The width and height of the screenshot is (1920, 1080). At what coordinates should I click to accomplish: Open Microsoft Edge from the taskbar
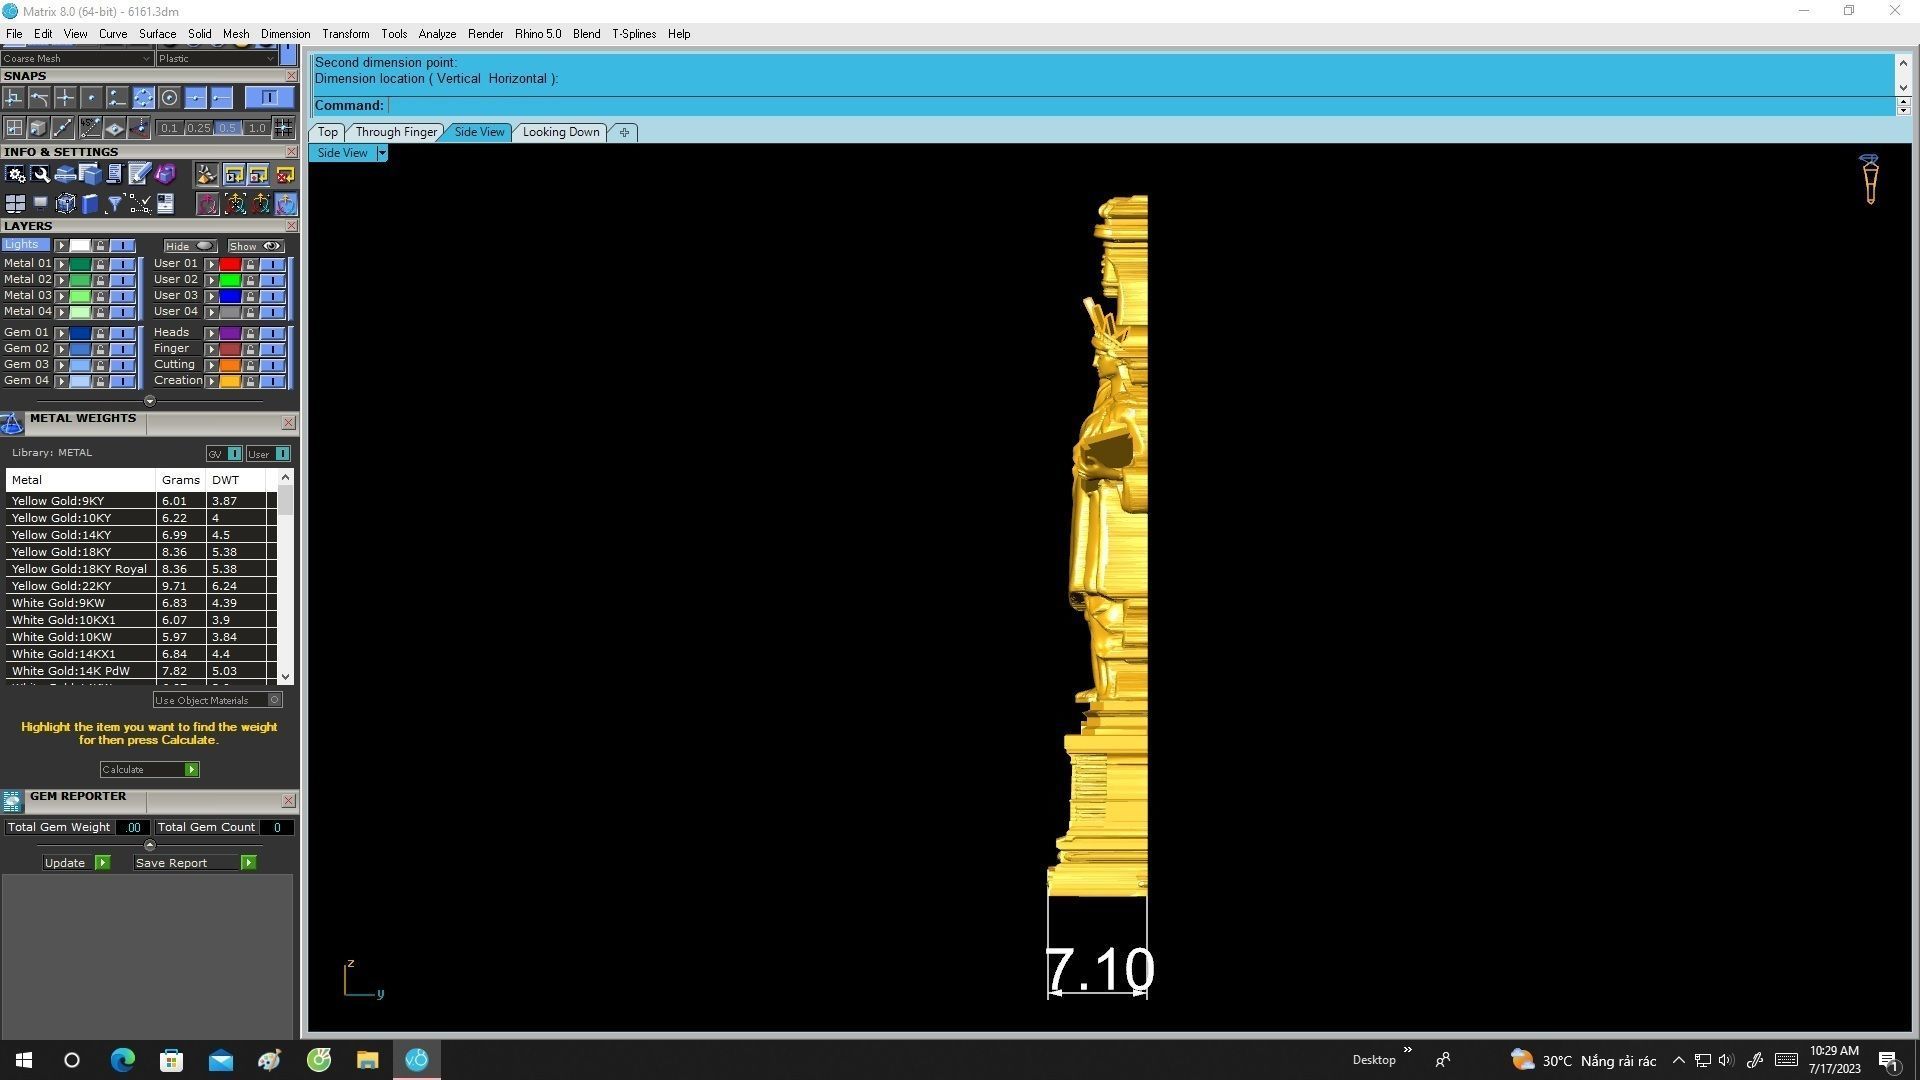(x=122, y=1060)
